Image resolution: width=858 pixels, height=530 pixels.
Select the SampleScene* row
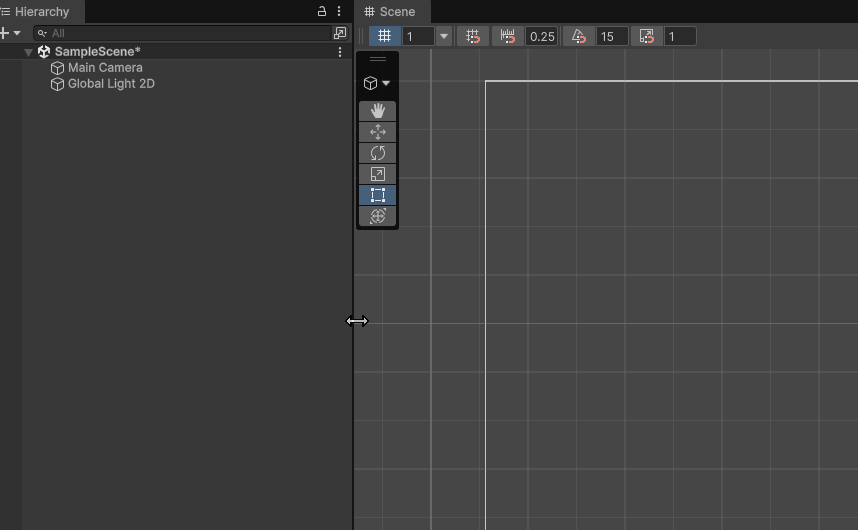pos(176,51)
